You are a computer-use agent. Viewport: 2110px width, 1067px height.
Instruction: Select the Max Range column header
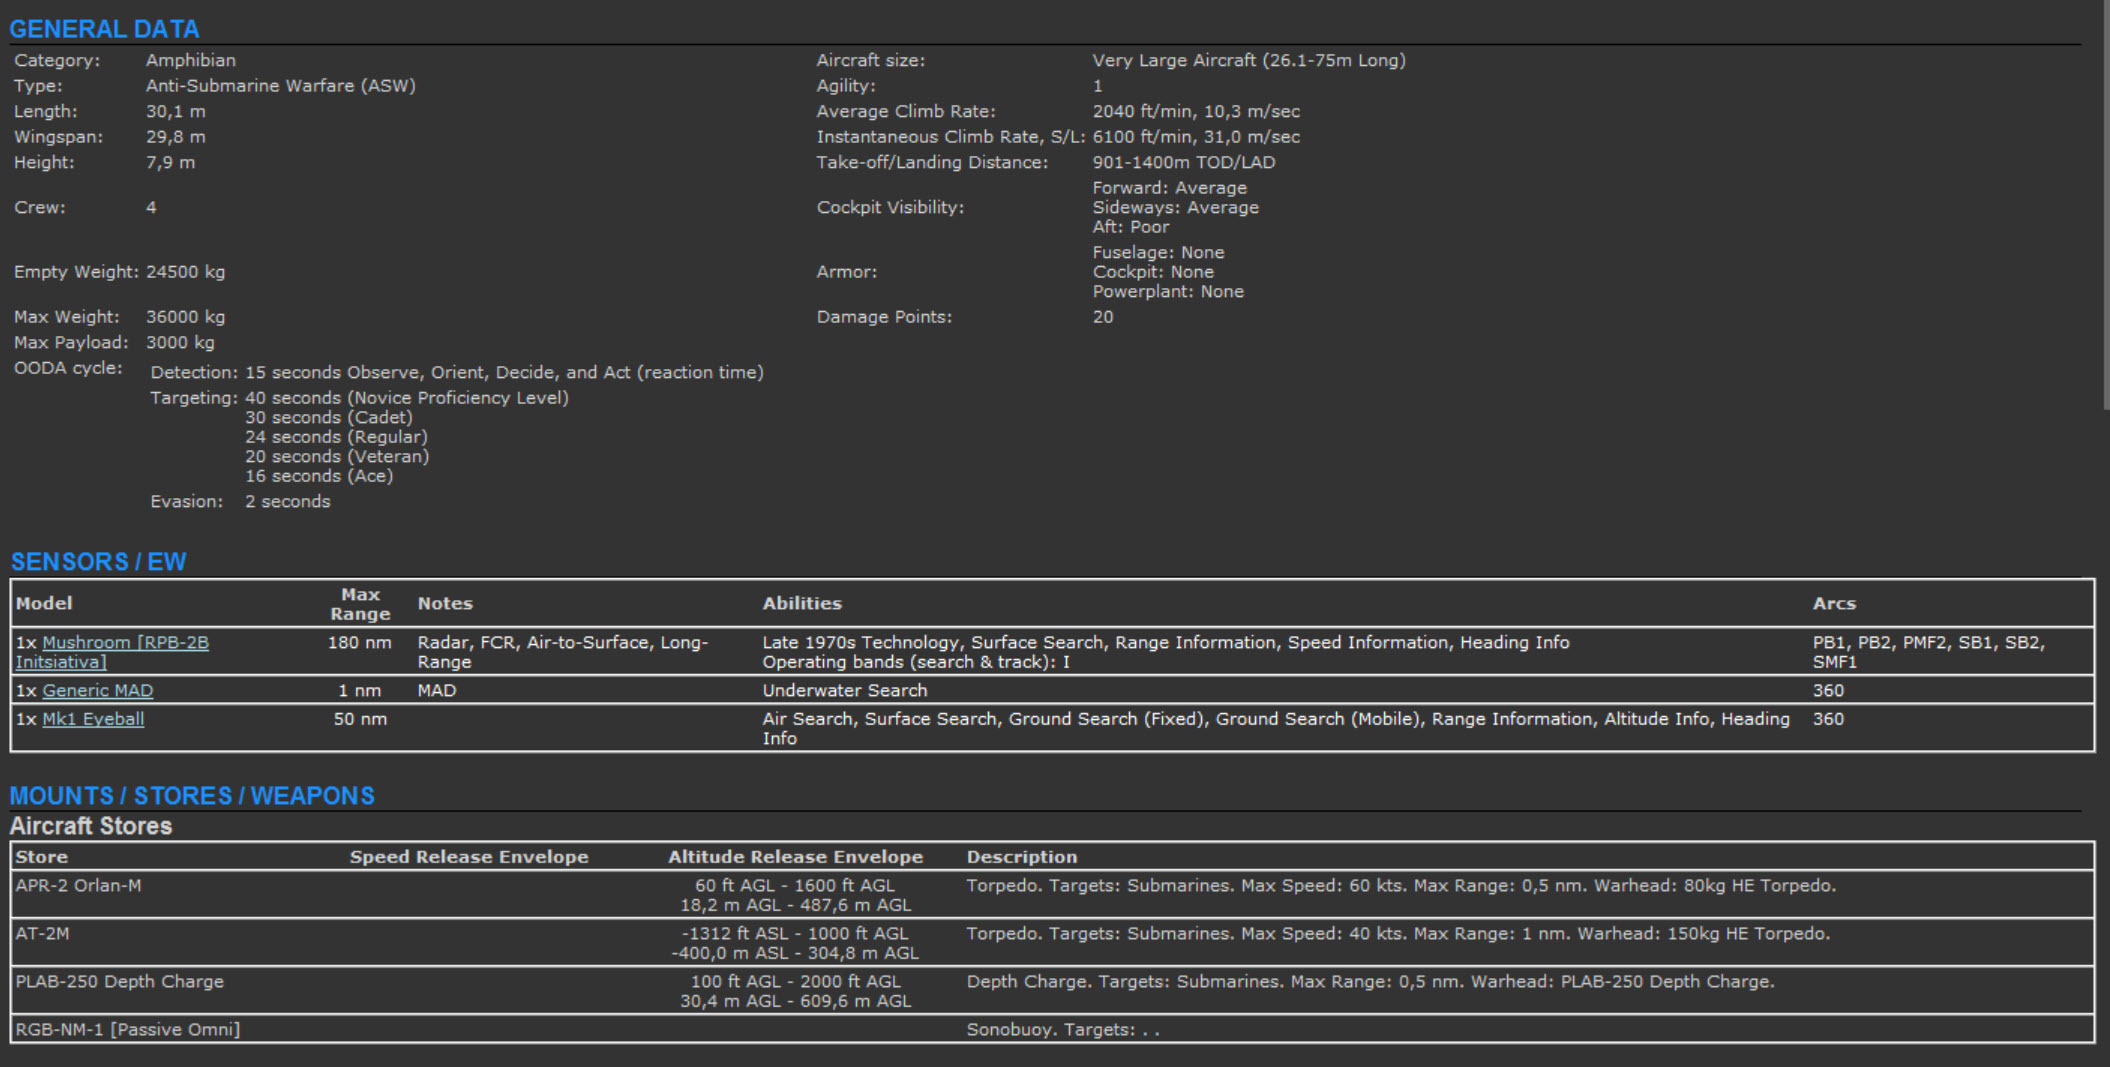coord(360,604)
